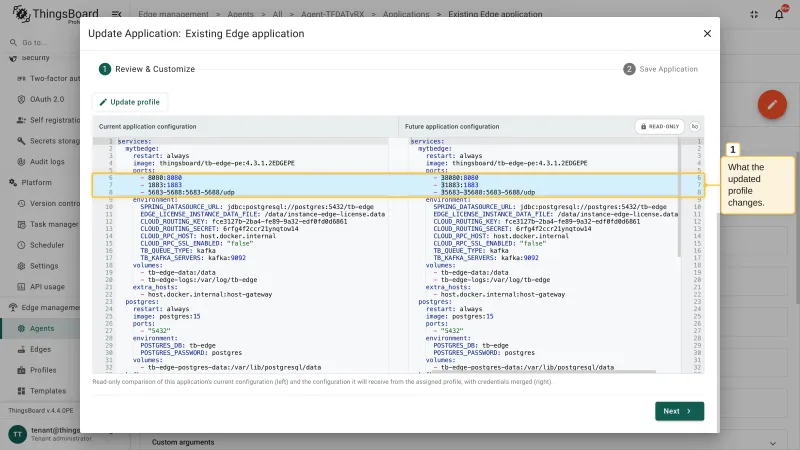Click the Go to search field
Viewport: 800px width, 450px height.
pyautogui.click(x=43, y=42)
